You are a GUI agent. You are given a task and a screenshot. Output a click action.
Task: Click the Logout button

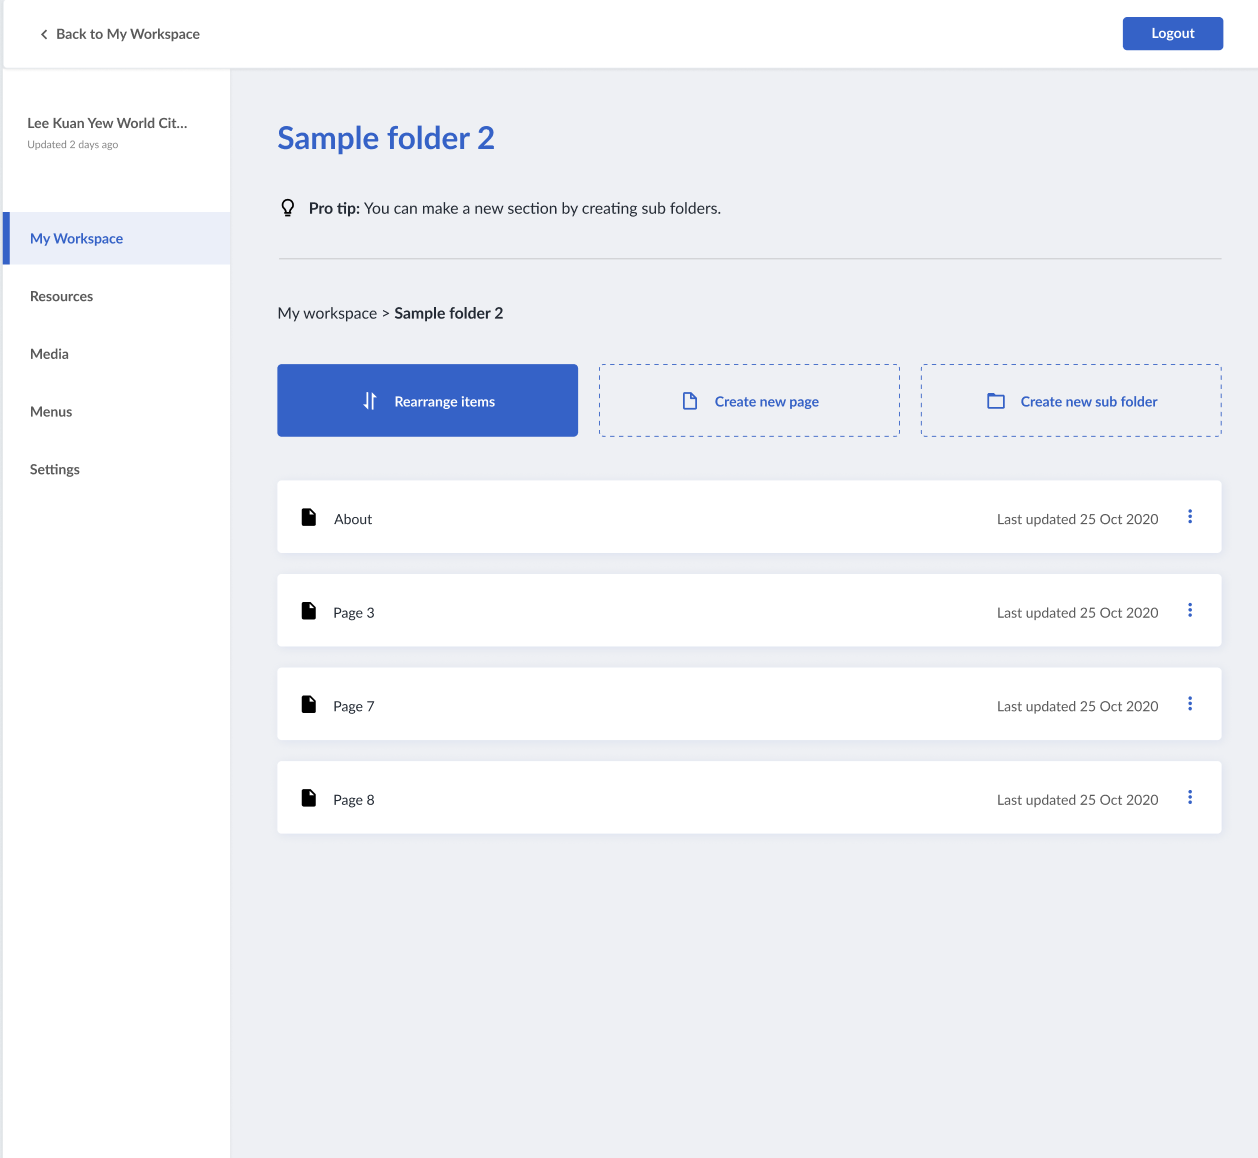[1172, 33]
